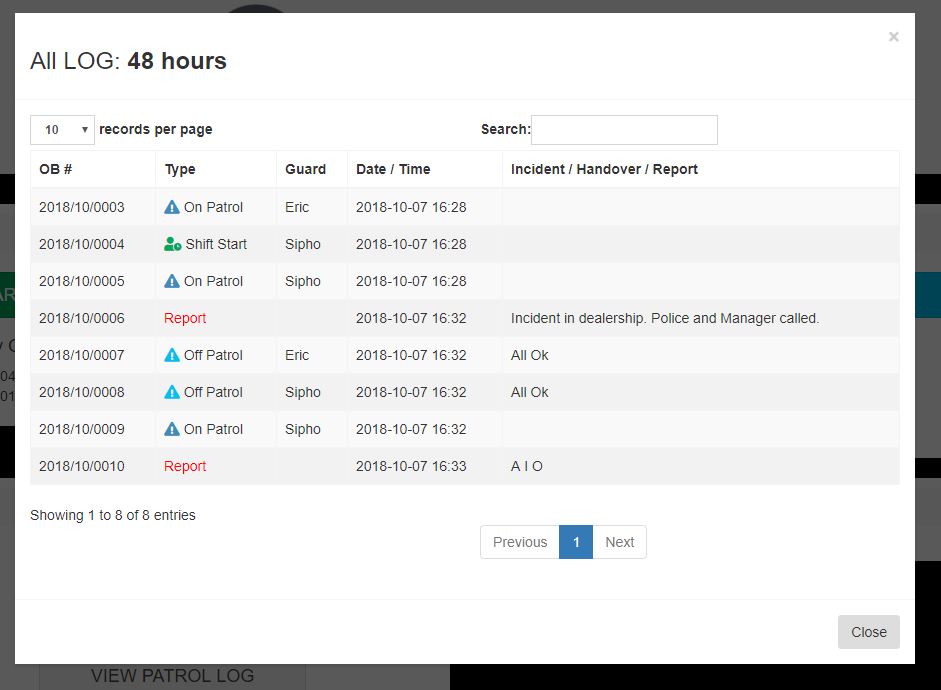
Task: Click the On Patrol icon in row 2018/10/0009
Action: pos(172,429)
